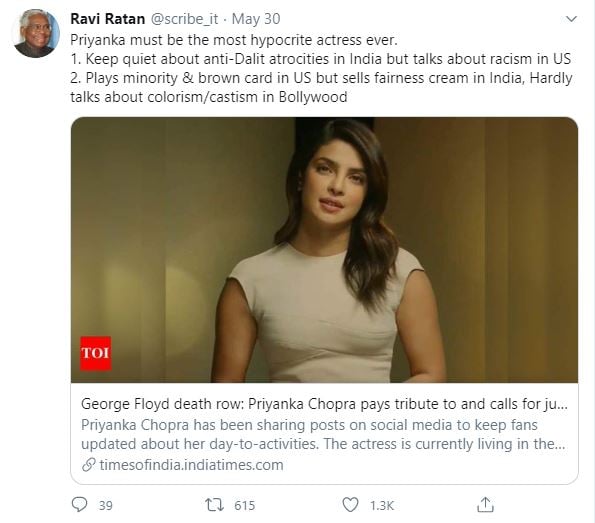Like the tweet with the heart icon

(x=350, y=505)
